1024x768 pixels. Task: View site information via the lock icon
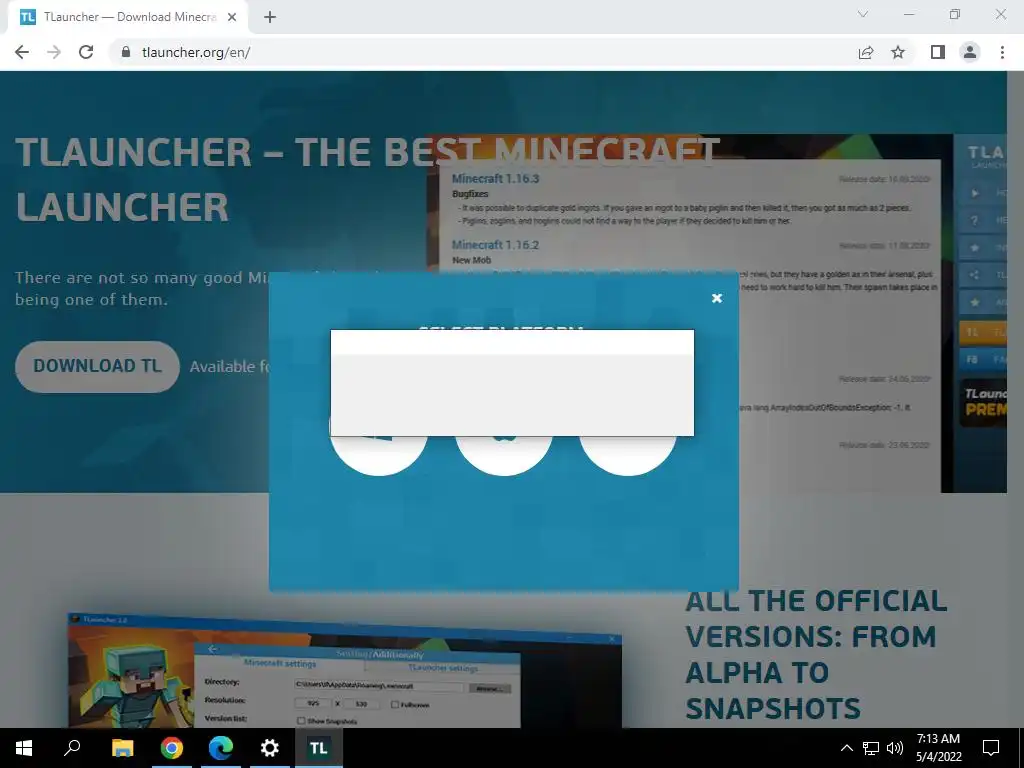click(126, 52)
